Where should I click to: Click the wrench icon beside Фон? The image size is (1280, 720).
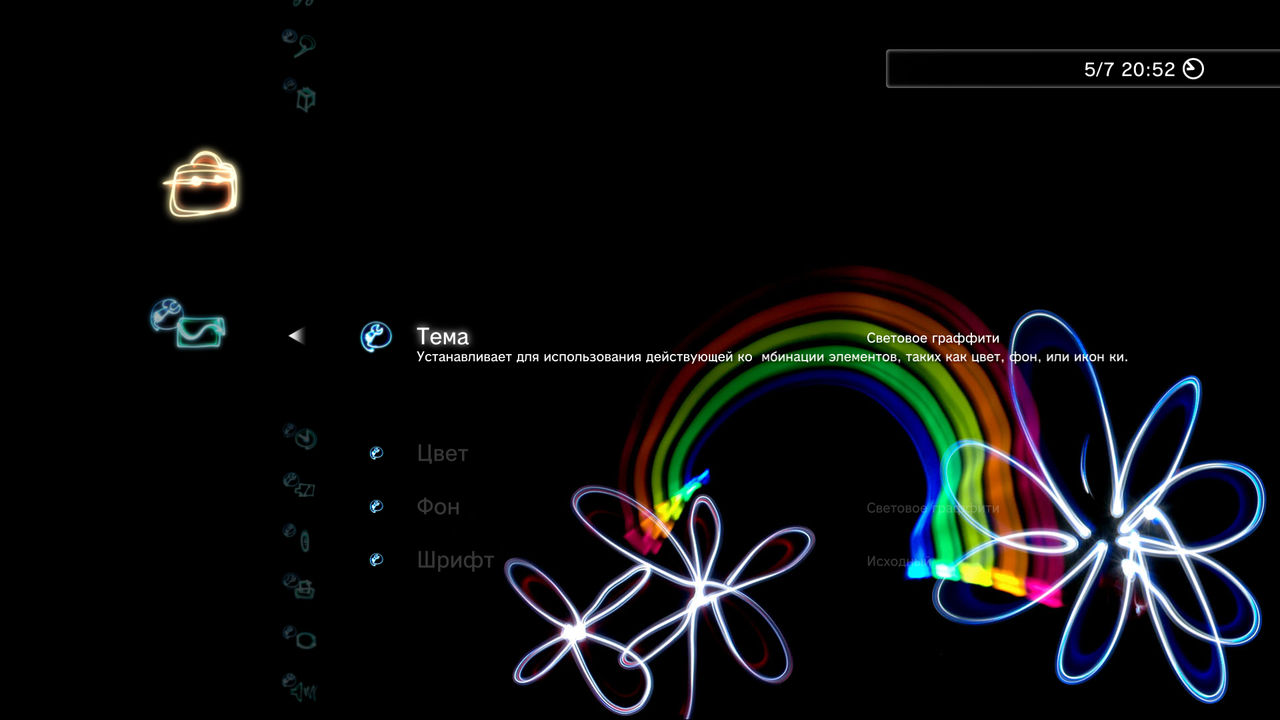(x=376, y=507)
